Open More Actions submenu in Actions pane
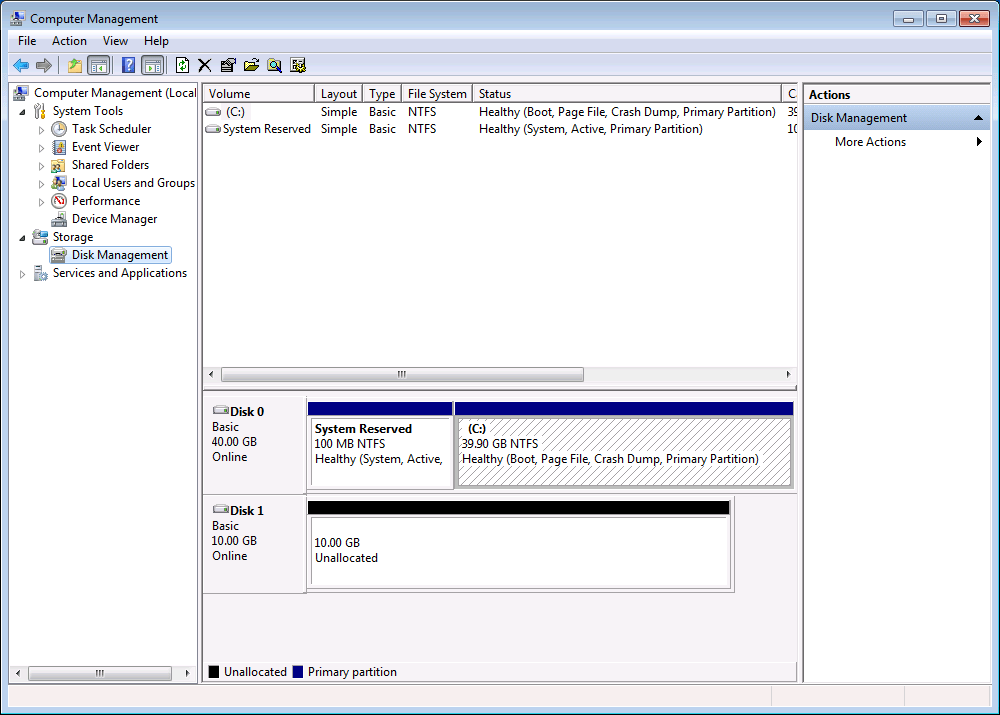The image size is (1000, 715). [870, 142]
